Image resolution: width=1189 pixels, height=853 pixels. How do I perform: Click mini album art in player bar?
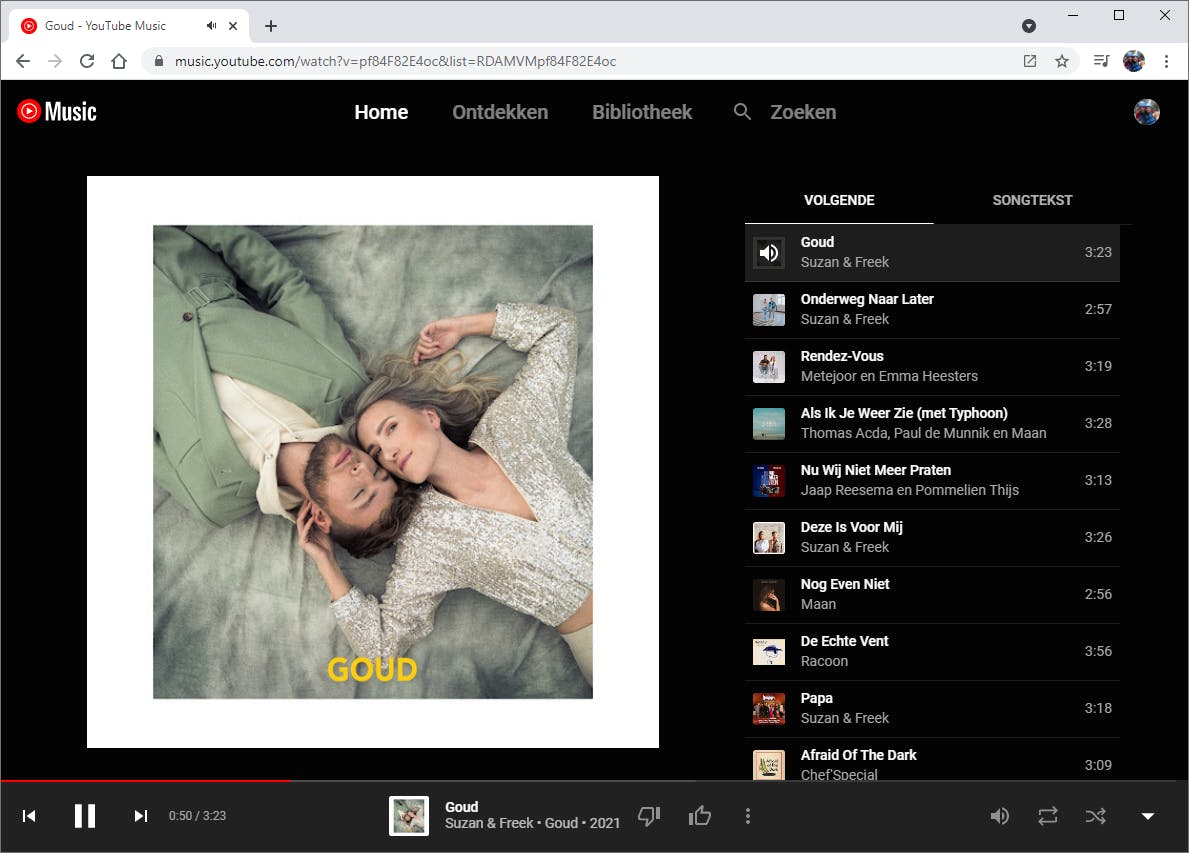point(409,816)
